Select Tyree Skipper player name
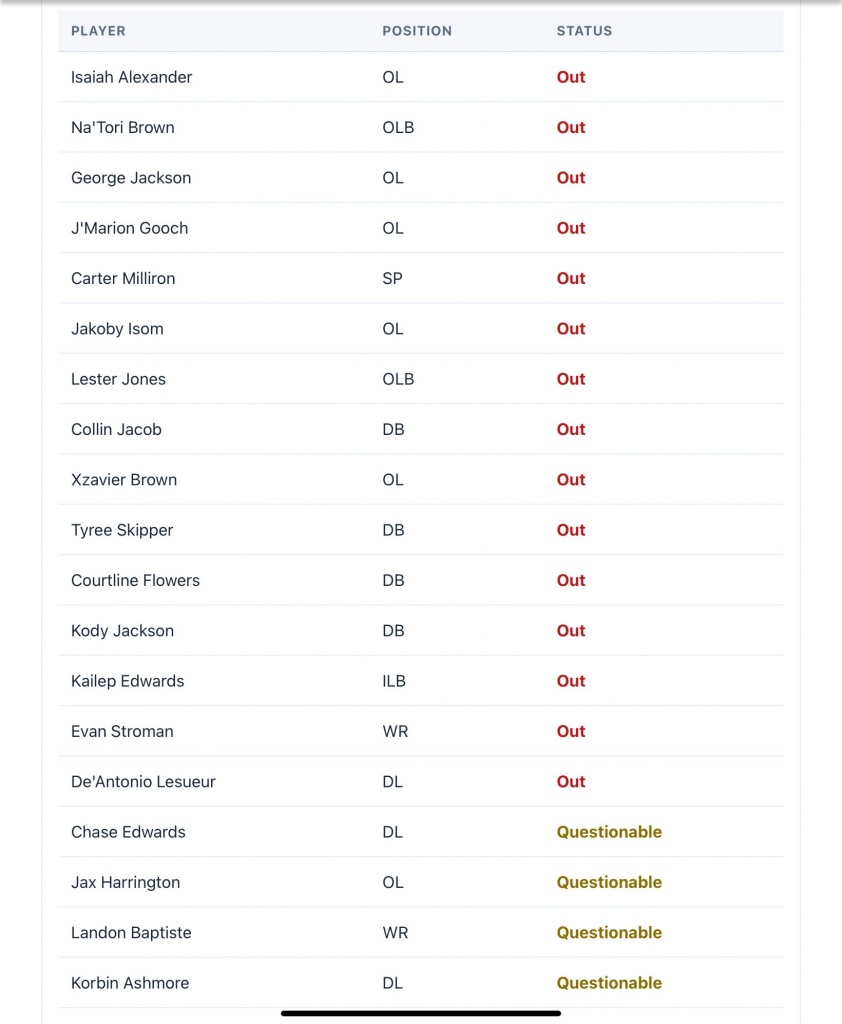 click(122, 530)
